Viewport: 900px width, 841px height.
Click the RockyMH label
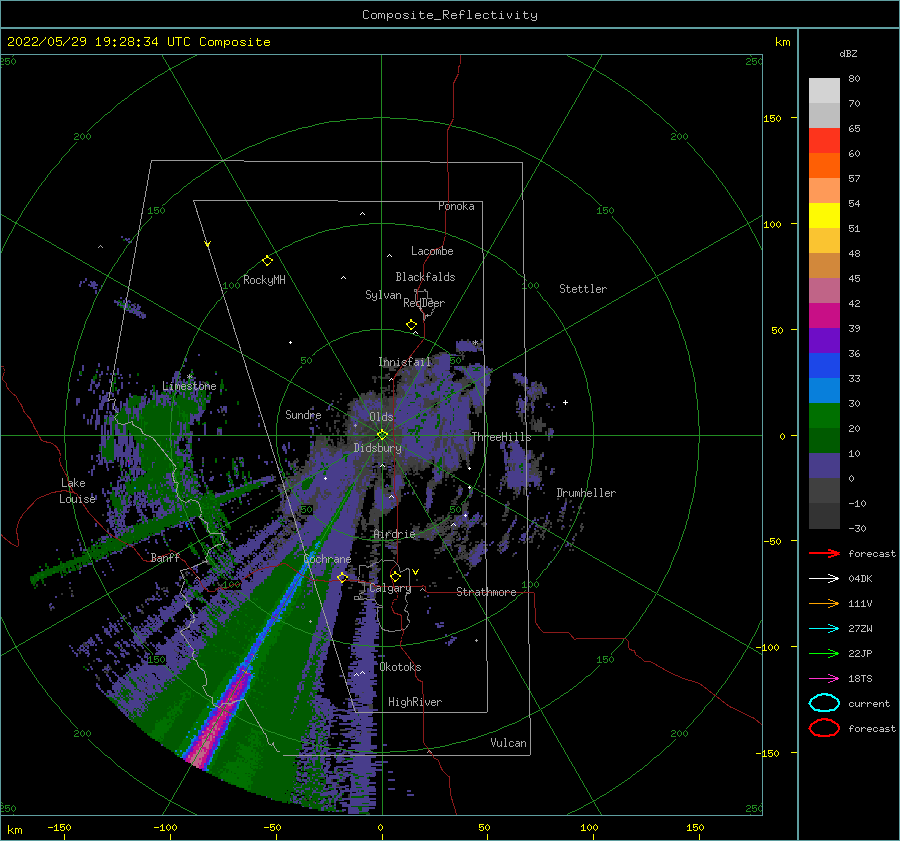(x=264, y=280)
